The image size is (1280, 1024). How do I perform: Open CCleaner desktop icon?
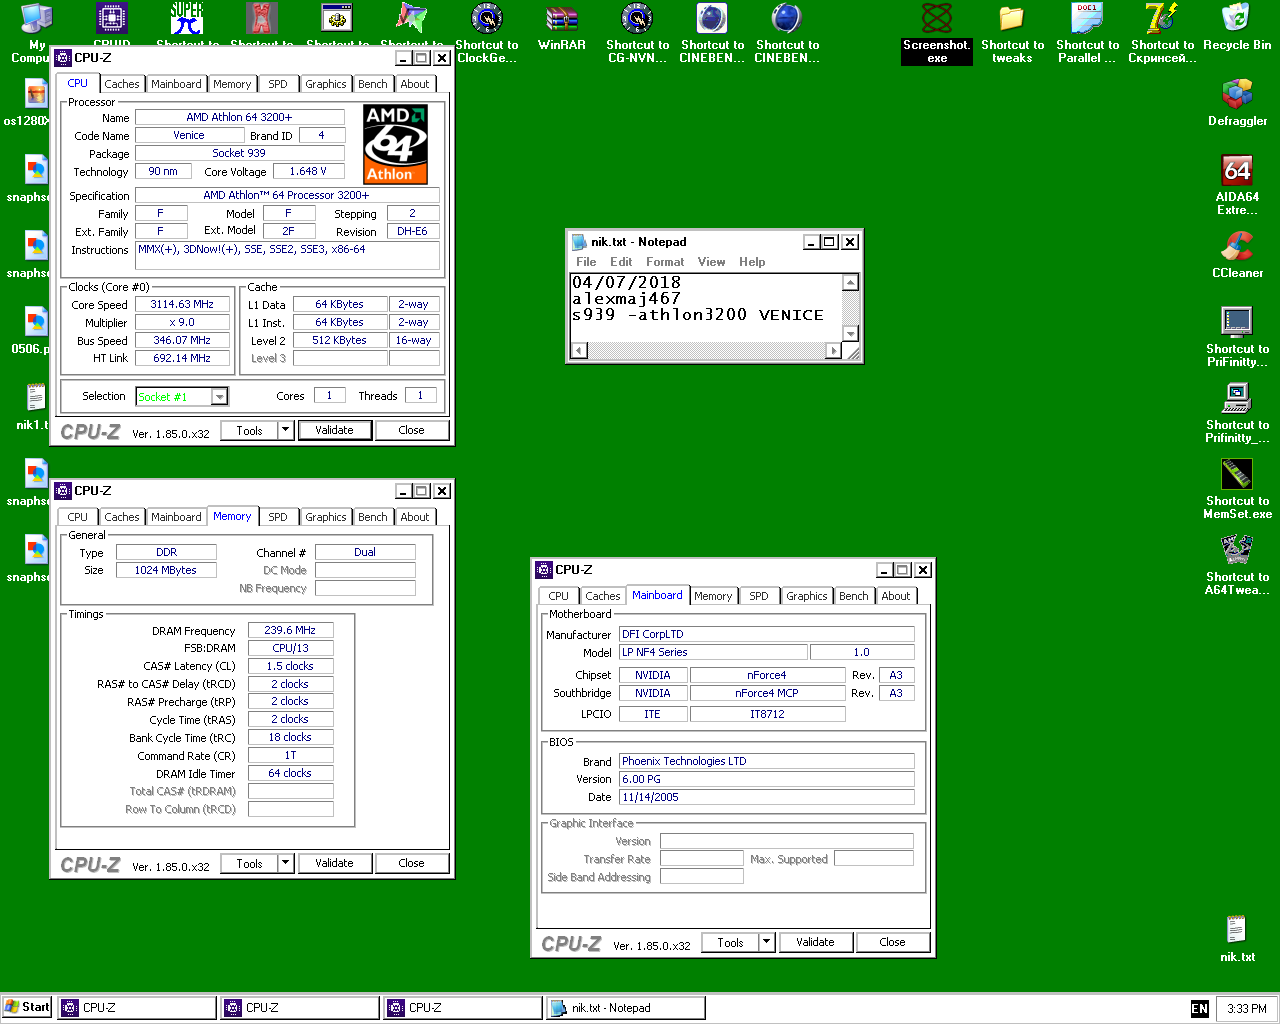[x=1237, y=246]
